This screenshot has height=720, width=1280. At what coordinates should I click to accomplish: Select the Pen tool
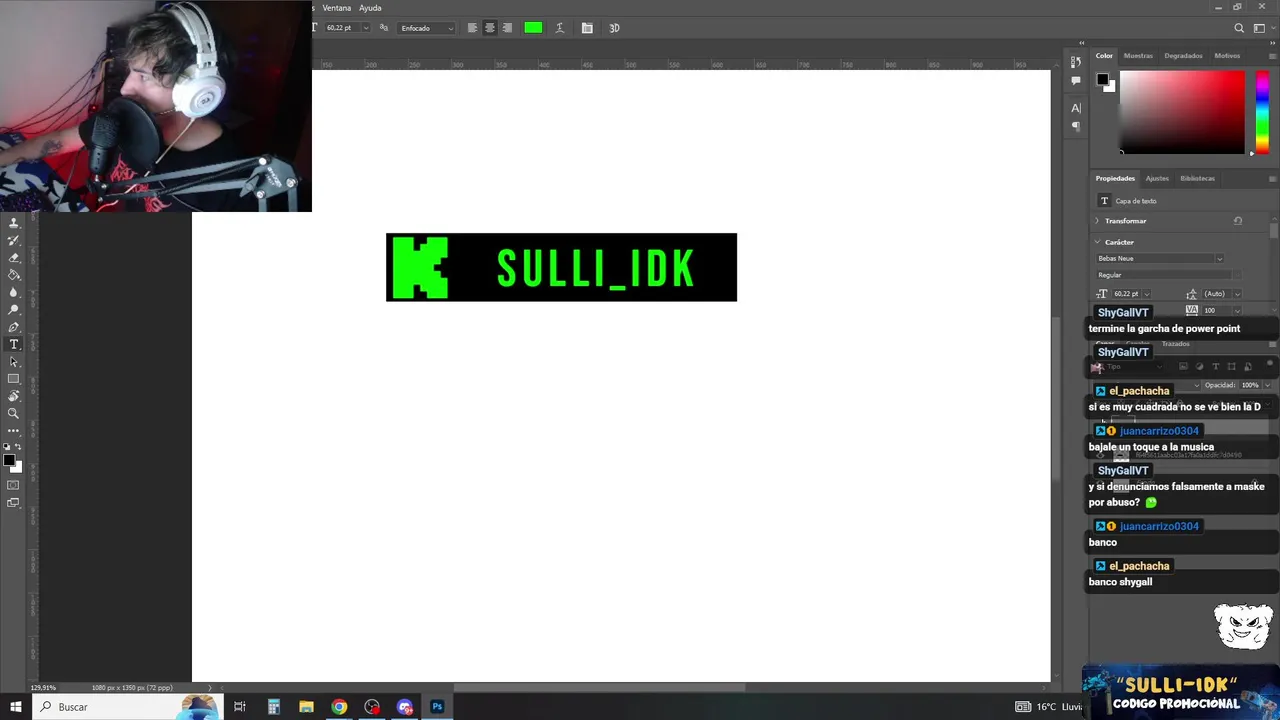click(14, 327)
